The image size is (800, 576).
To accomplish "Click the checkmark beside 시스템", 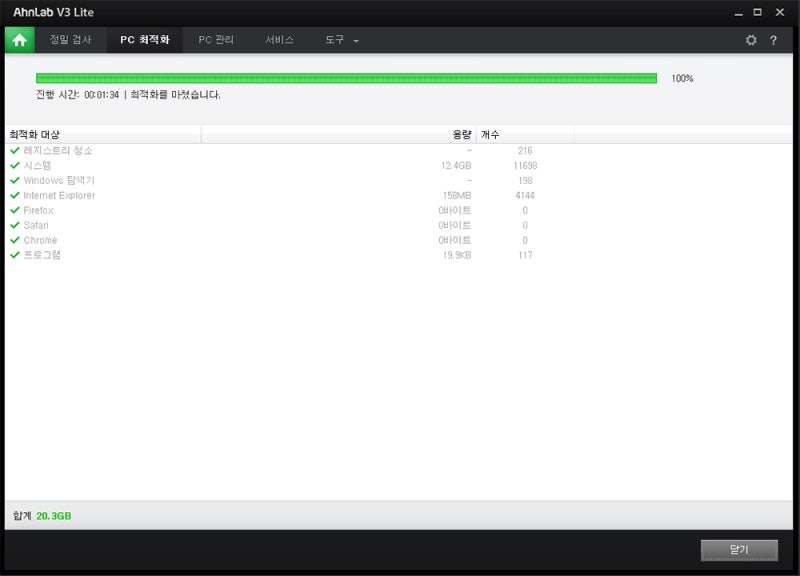I will pyautogui.click(x=15, y=165).
